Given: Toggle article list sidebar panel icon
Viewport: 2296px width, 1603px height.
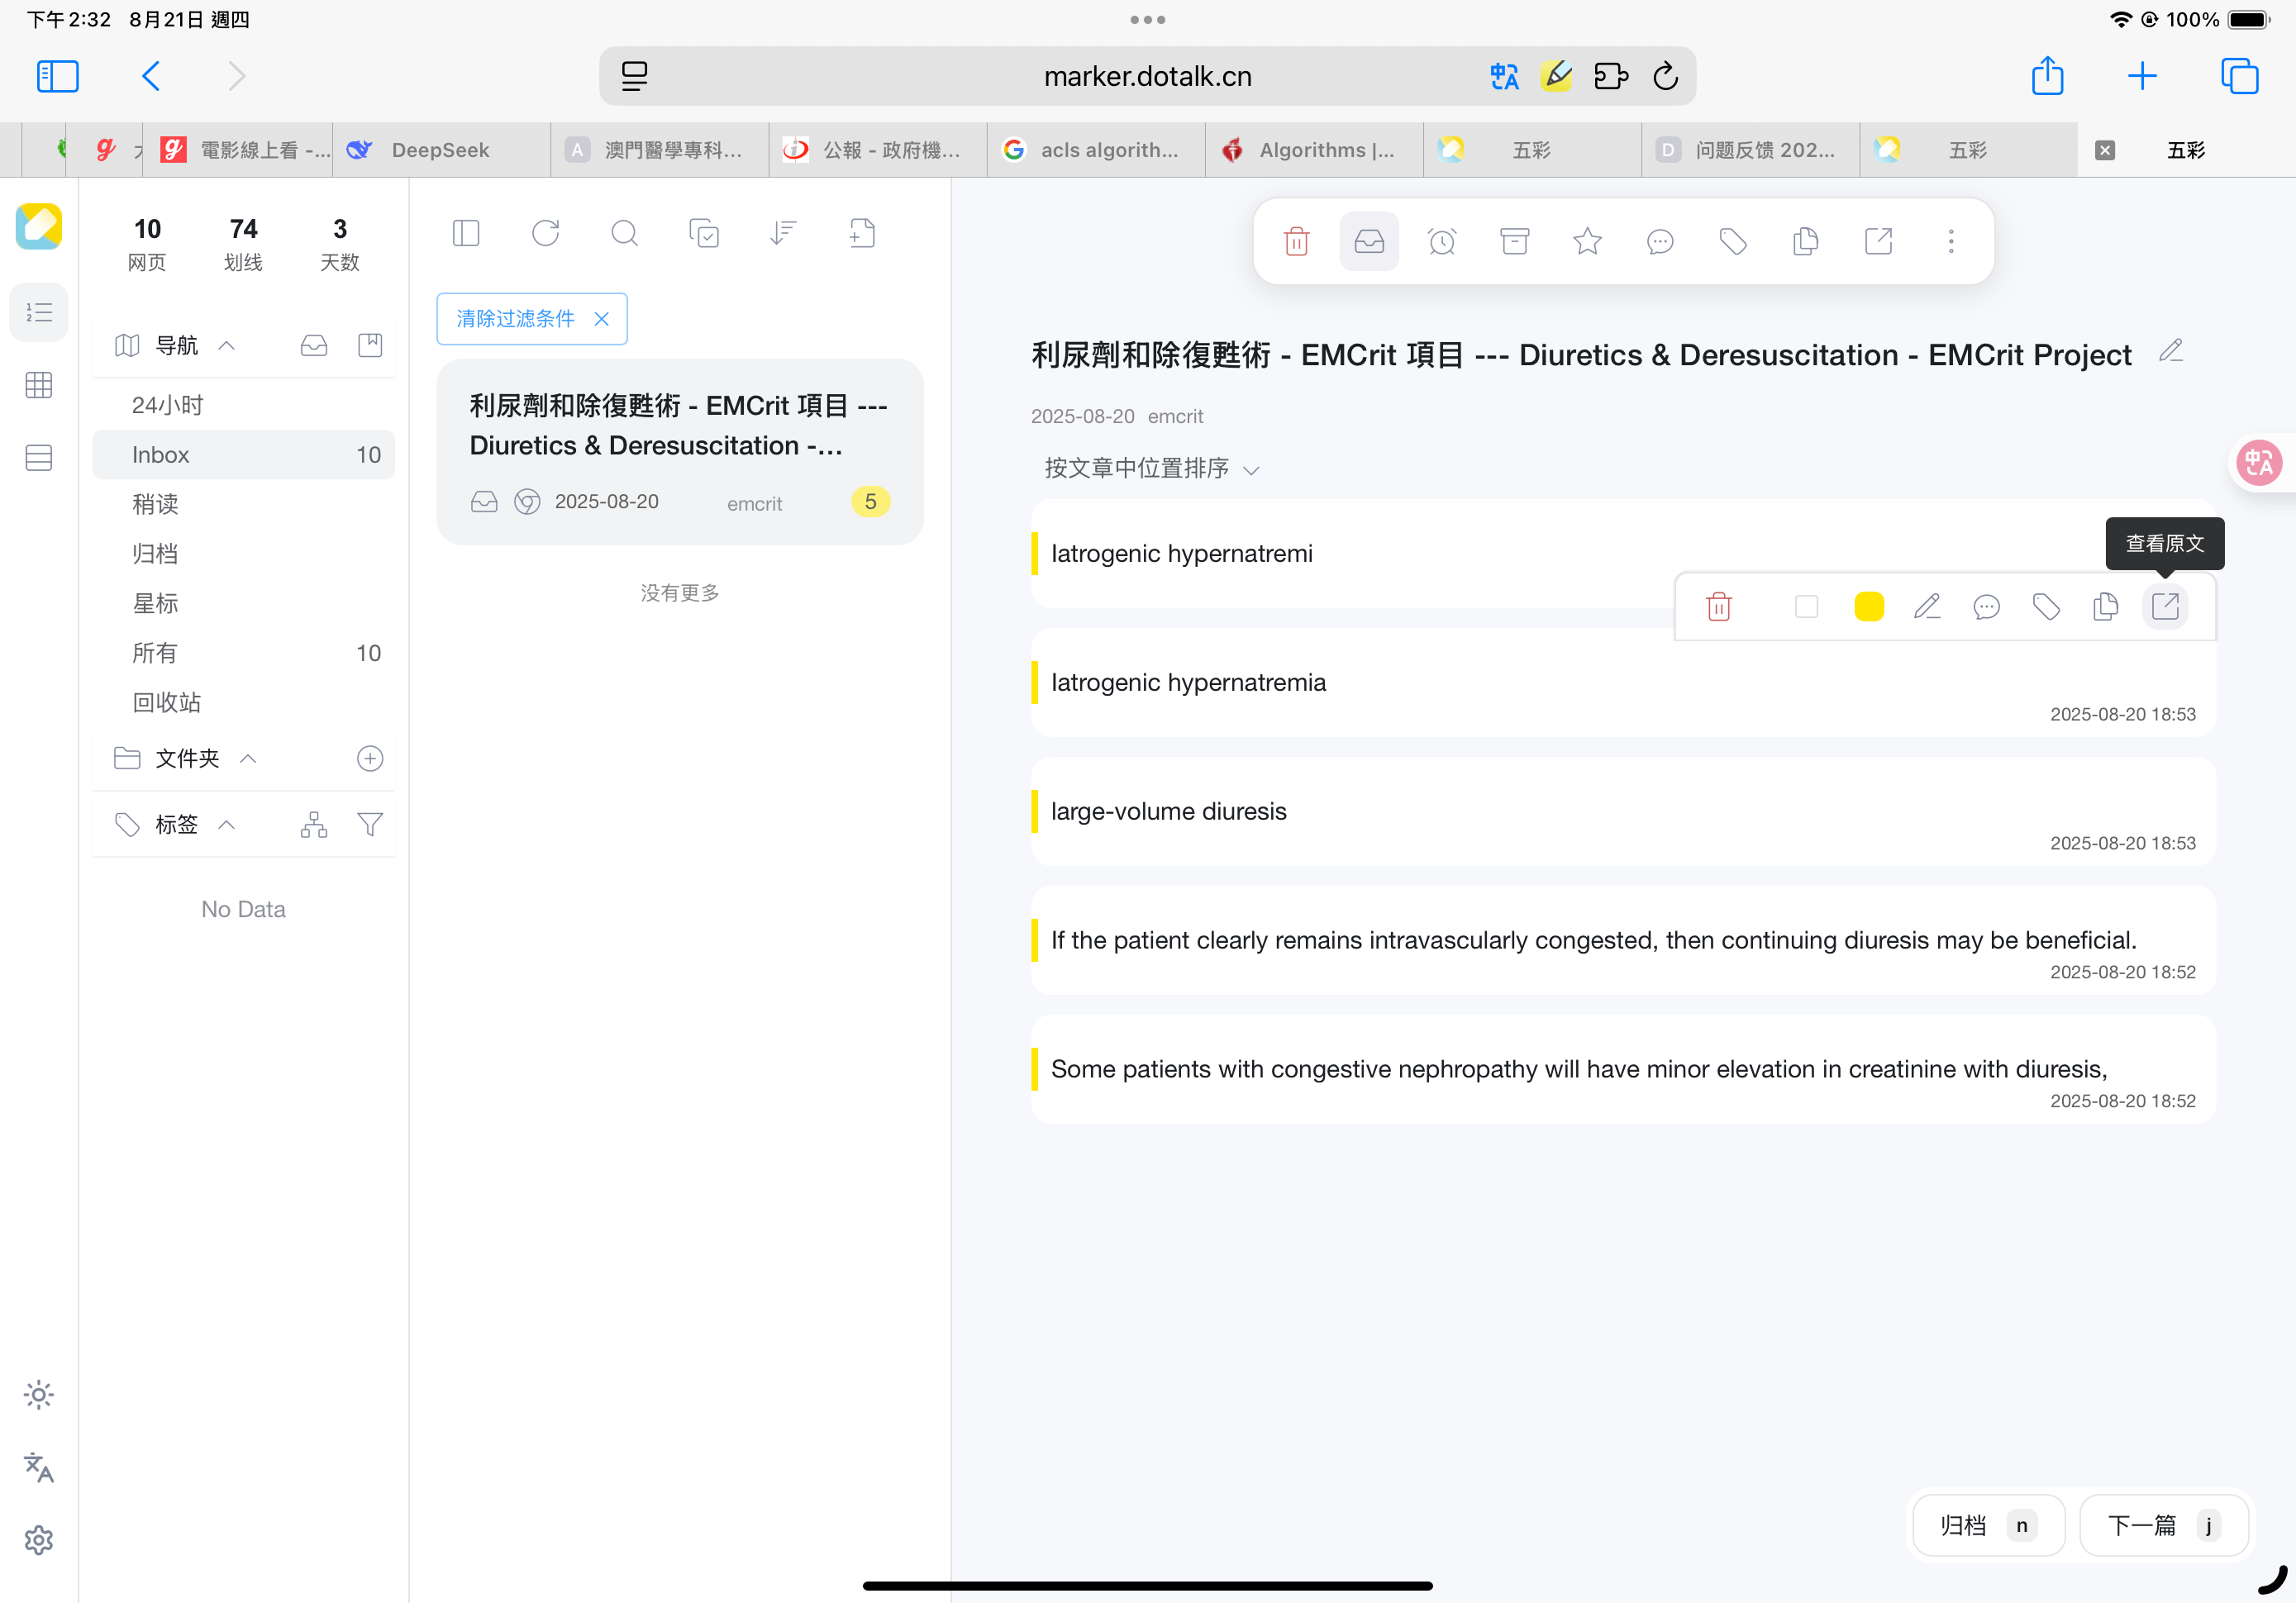Looking at the screenshot, I should [466, 233].
